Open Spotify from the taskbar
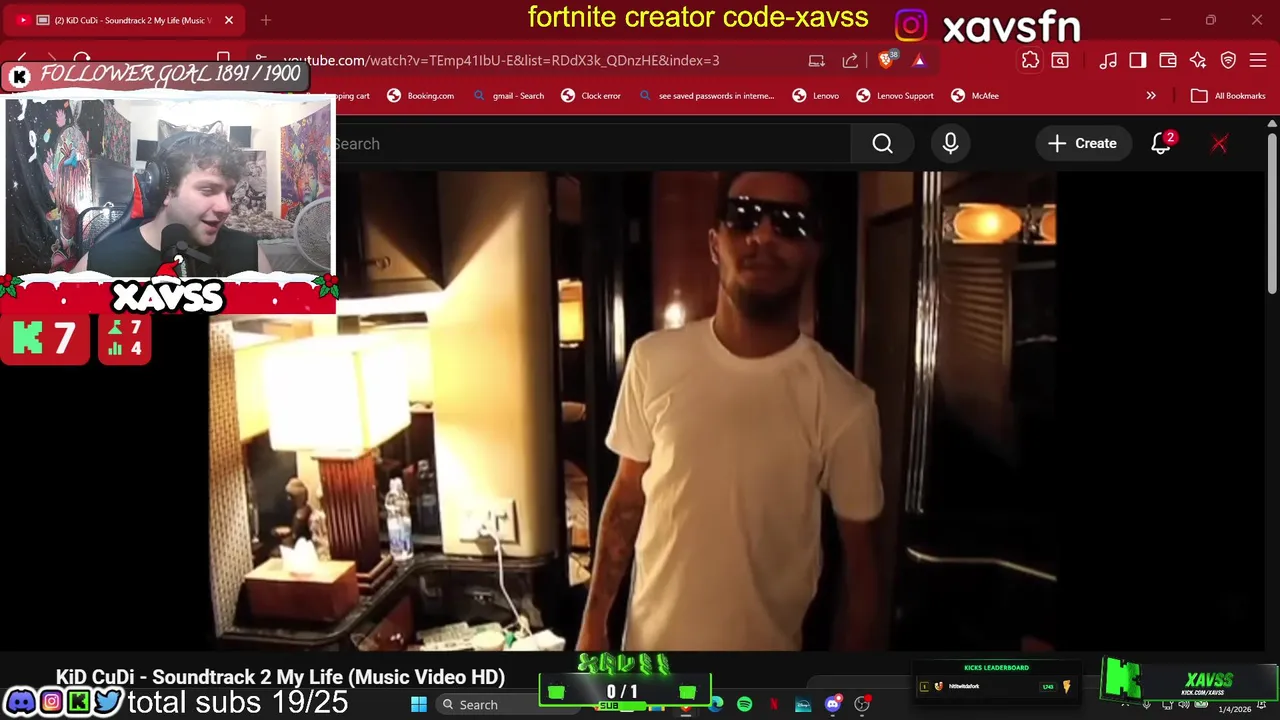Screen dimensions: 1280x720 [744, 705]
